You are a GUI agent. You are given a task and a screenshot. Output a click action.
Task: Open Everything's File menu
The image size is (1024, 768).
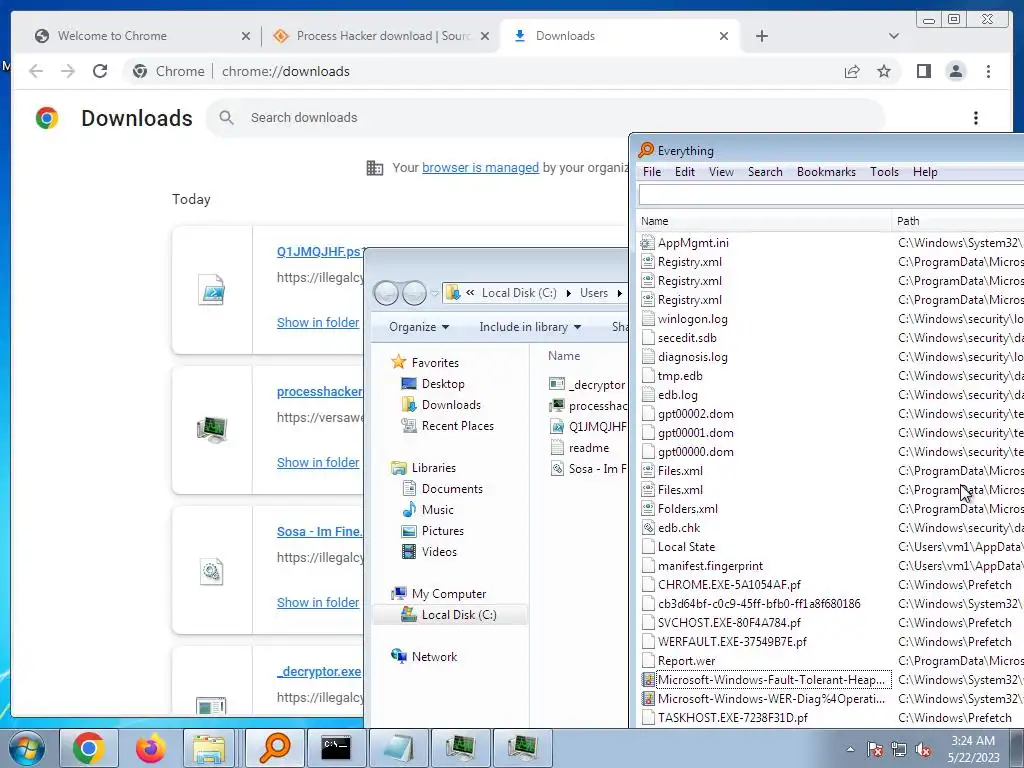tap(652, 172)
